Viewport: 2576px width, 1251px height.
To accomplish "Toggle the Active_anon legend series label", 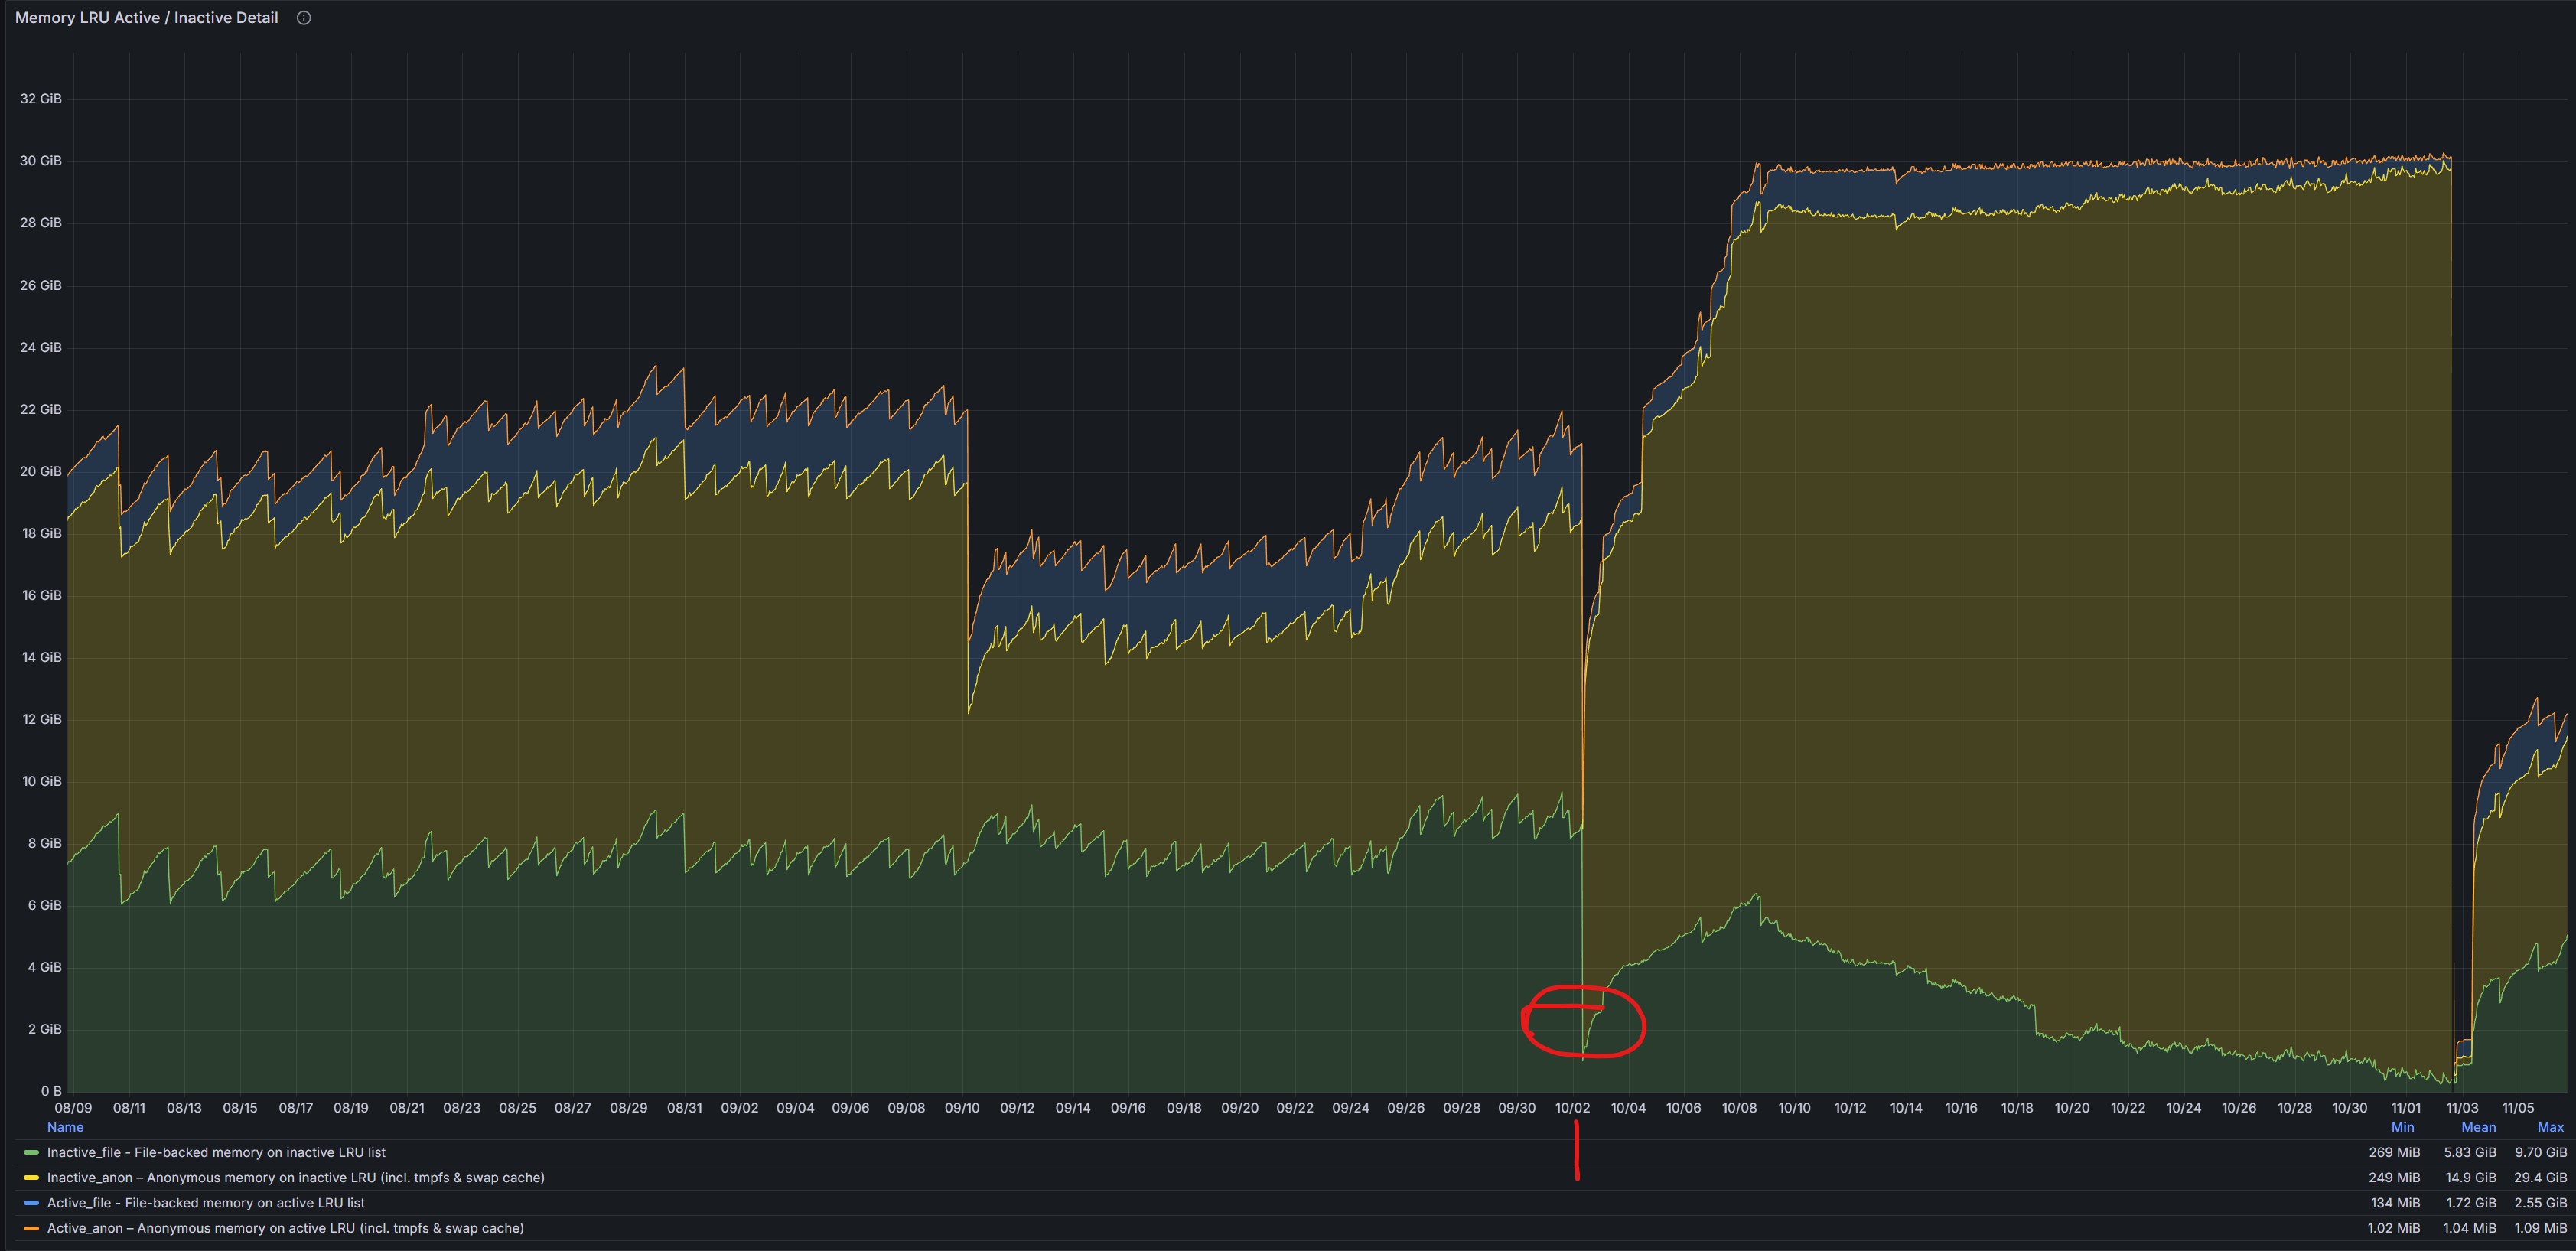I will click(x=285, y=1228).
